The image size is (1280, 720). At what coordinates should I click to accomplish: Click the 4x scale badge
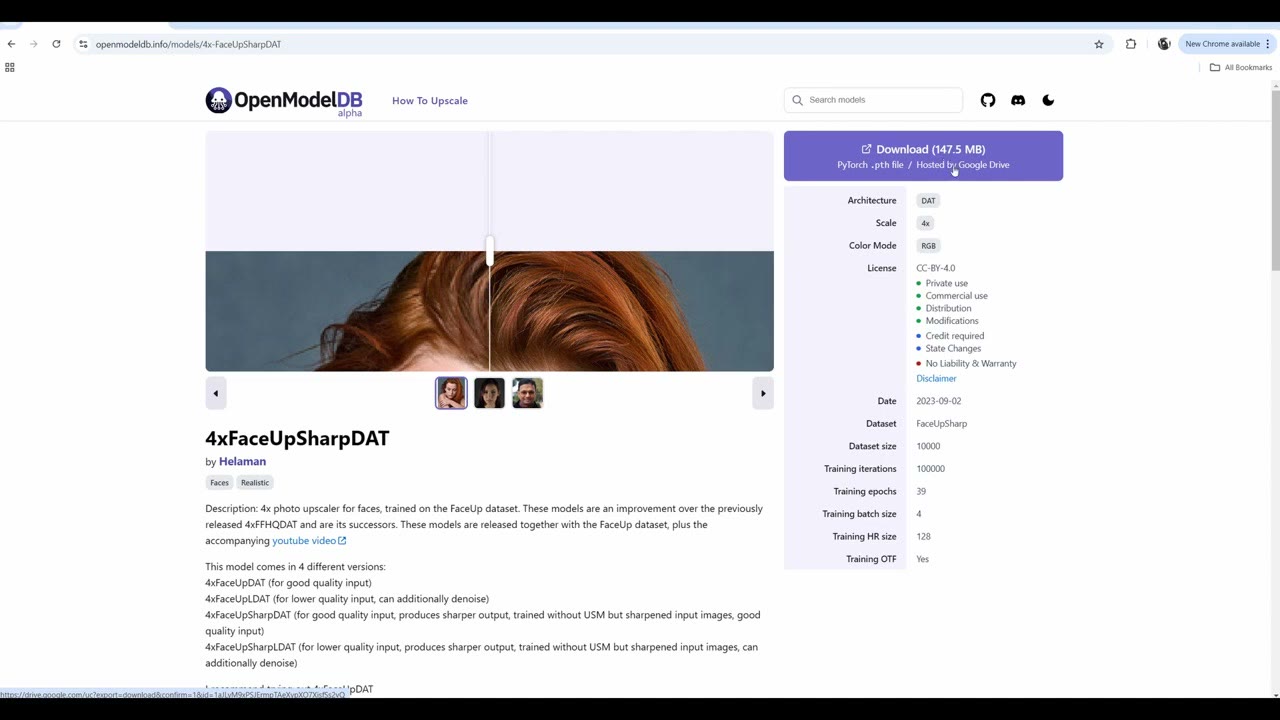coord(925,223)
